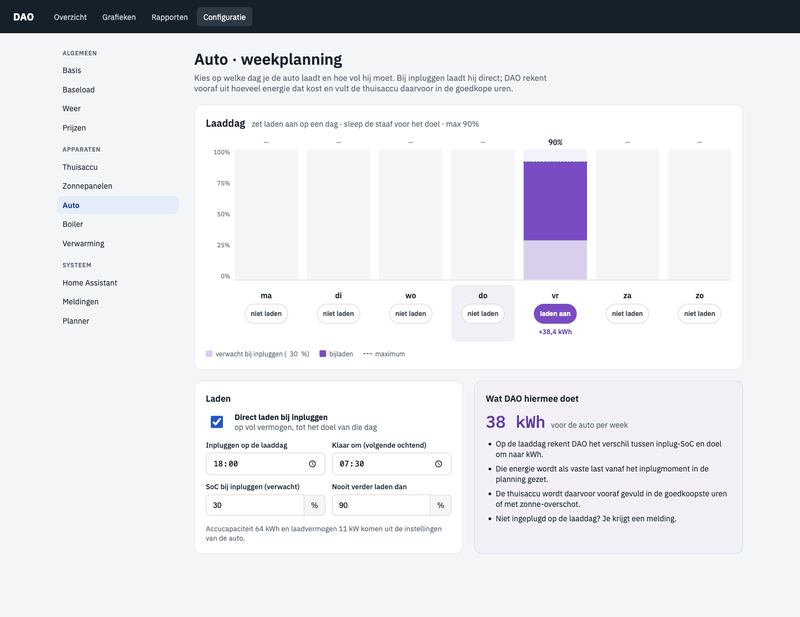Click the empty zo bar in chart
Screen dimensions: 800x617
(699, 214)
